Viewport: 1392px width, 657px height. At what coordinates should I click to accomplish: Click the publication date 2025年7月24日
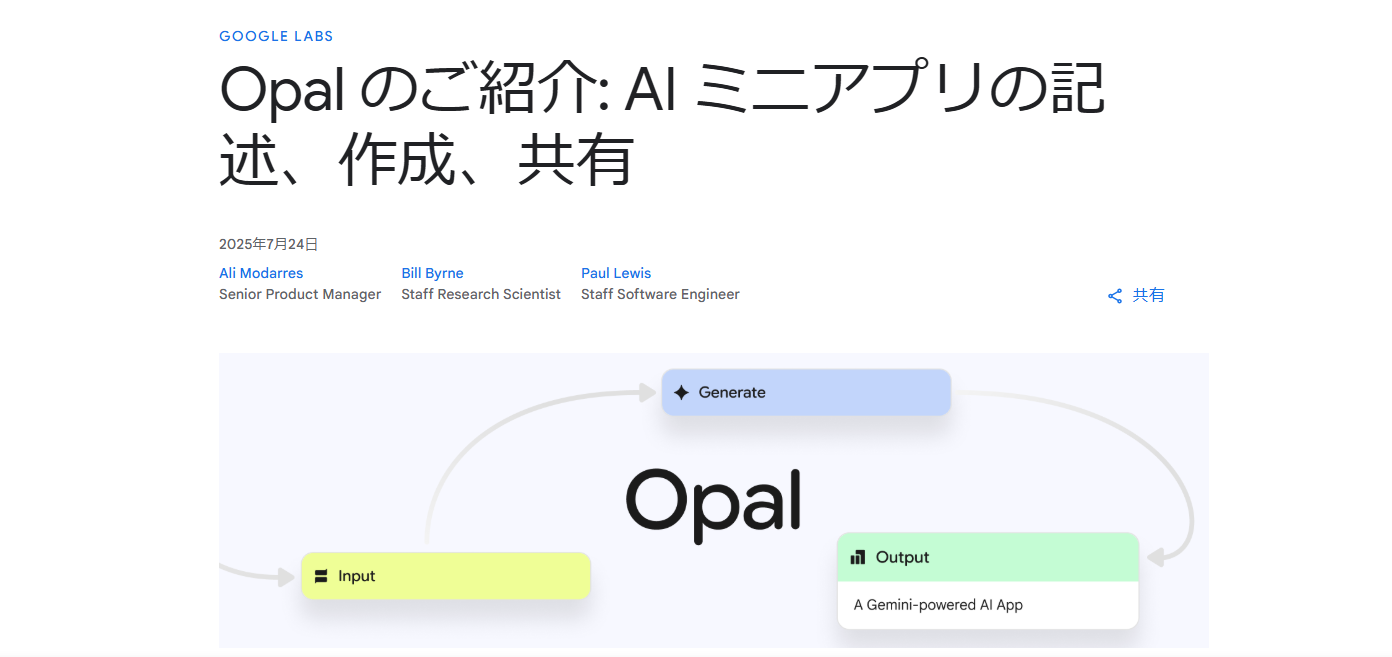click(x=268, y=244)
